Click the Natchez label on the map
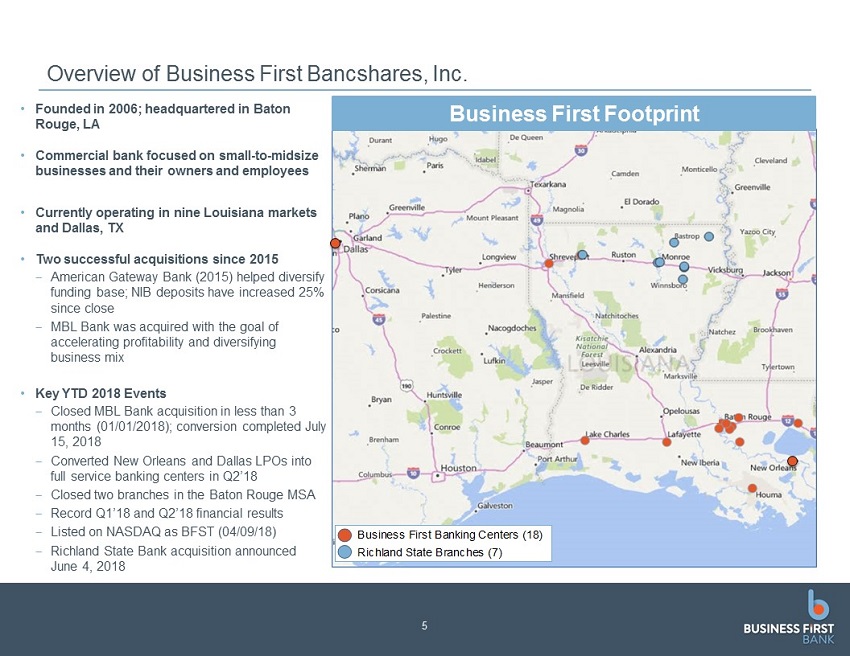The image size is (850, 656). (722, 332)
